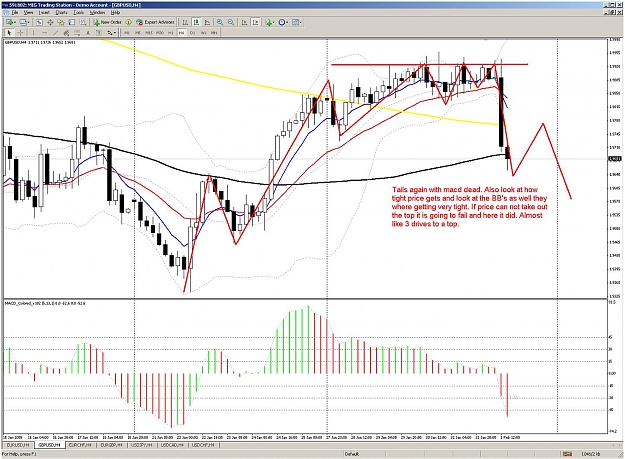Switch to the EURCHF,H4 chart tab

click(80, 445)
